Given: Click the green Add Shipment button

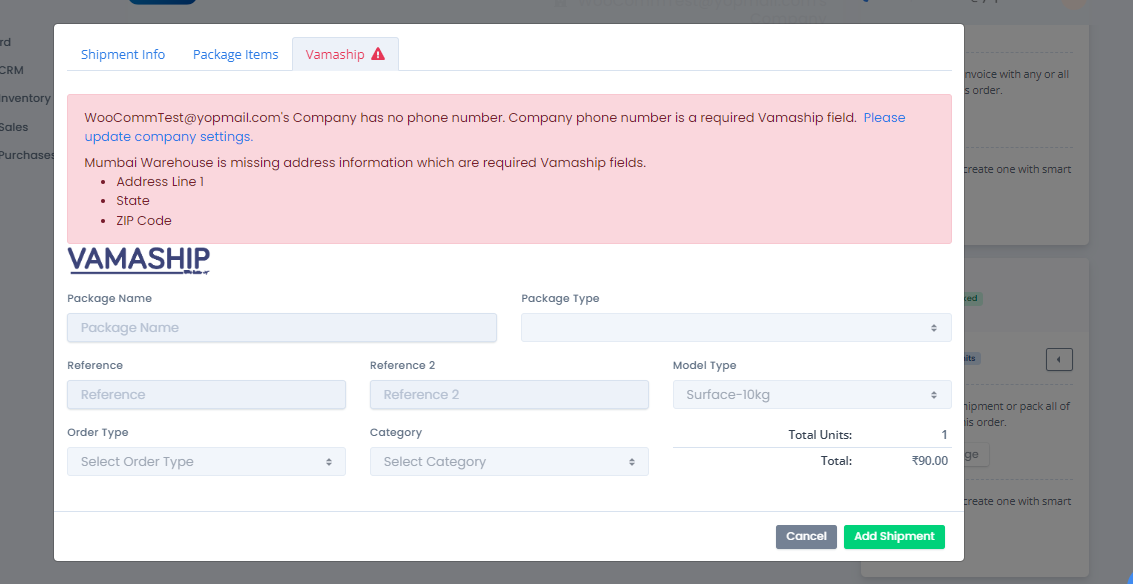Looking at the screenshot, I should 895,536.
